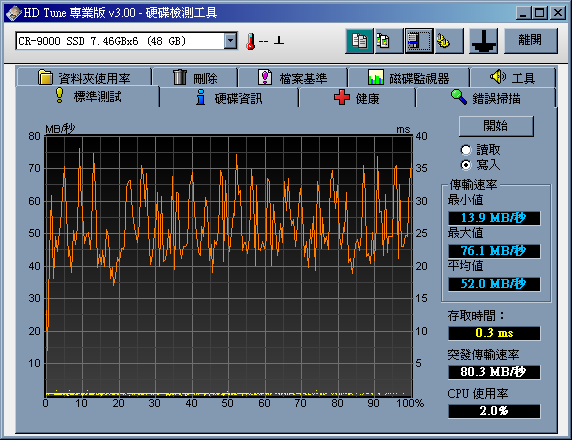Open the 健康 health tab
Image resolution: width=572 pixels, height=440 pixels.
click(x=357, y=98)
